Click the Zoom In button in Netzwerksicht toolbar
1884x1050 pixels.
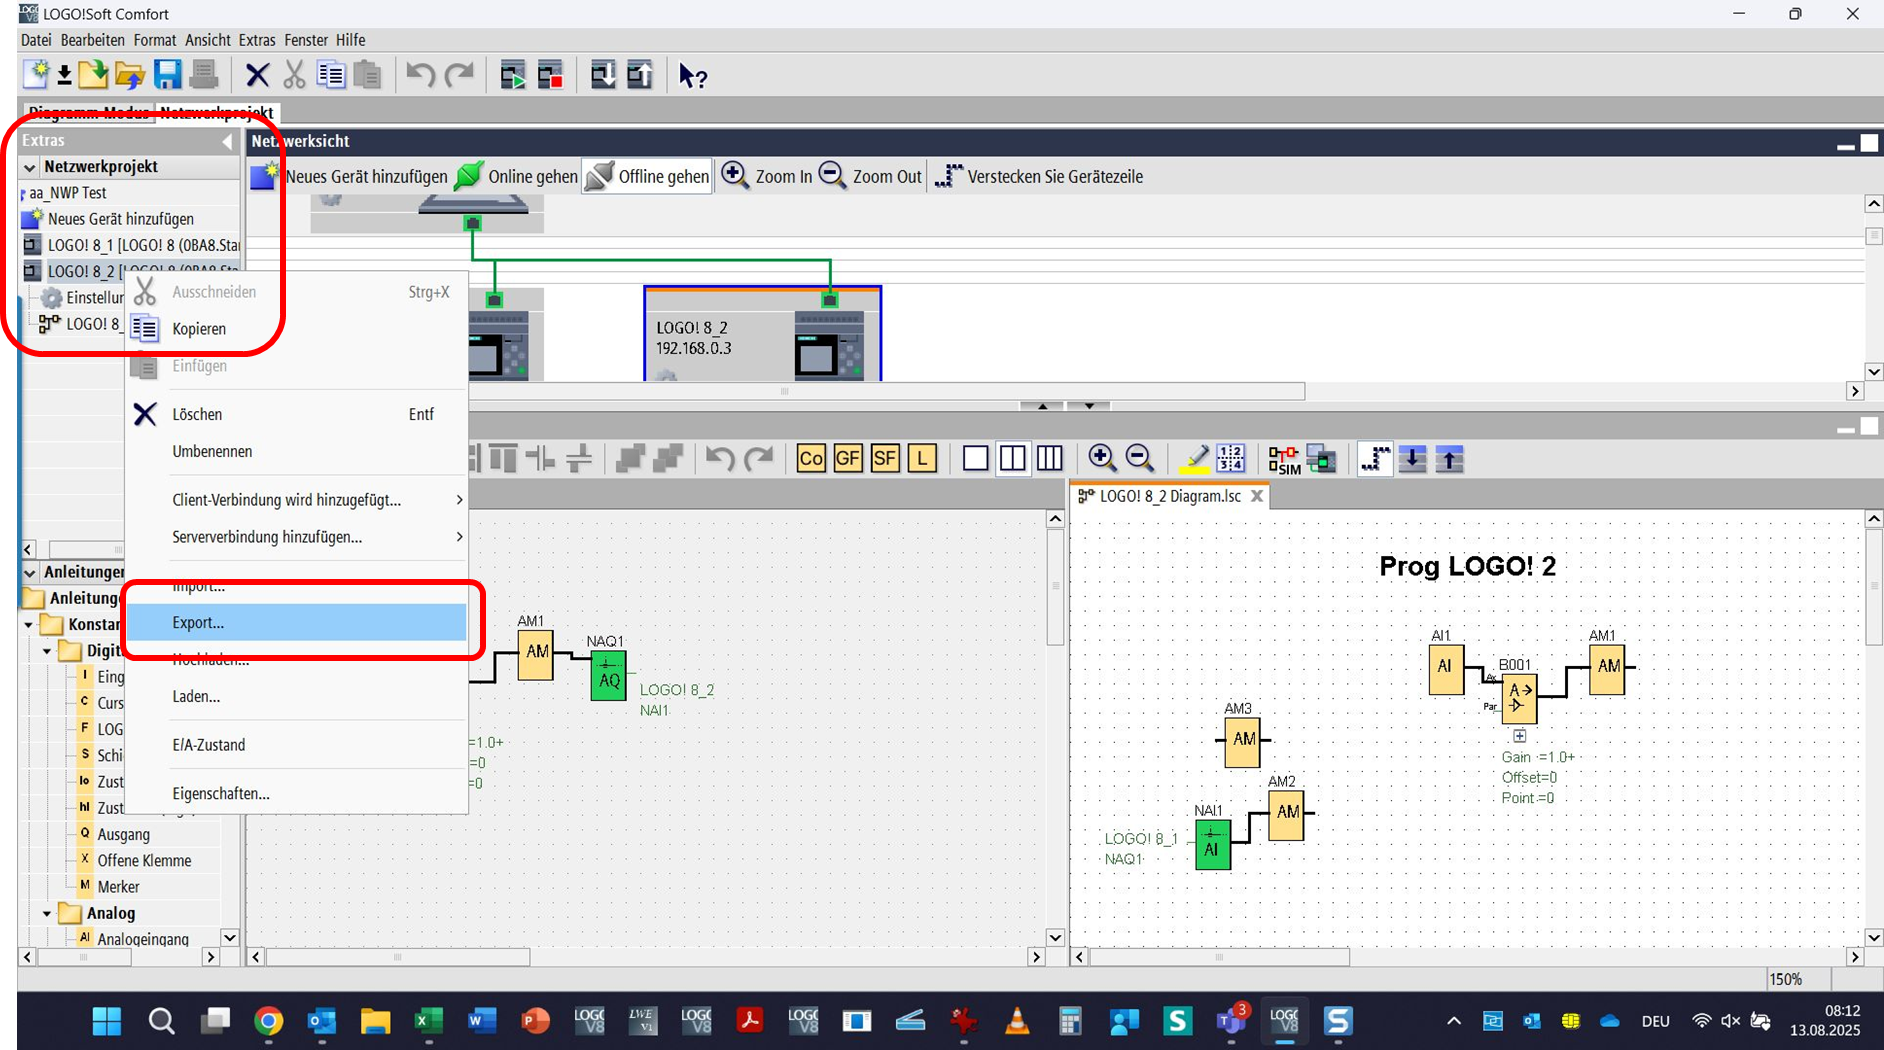point(768,176)
